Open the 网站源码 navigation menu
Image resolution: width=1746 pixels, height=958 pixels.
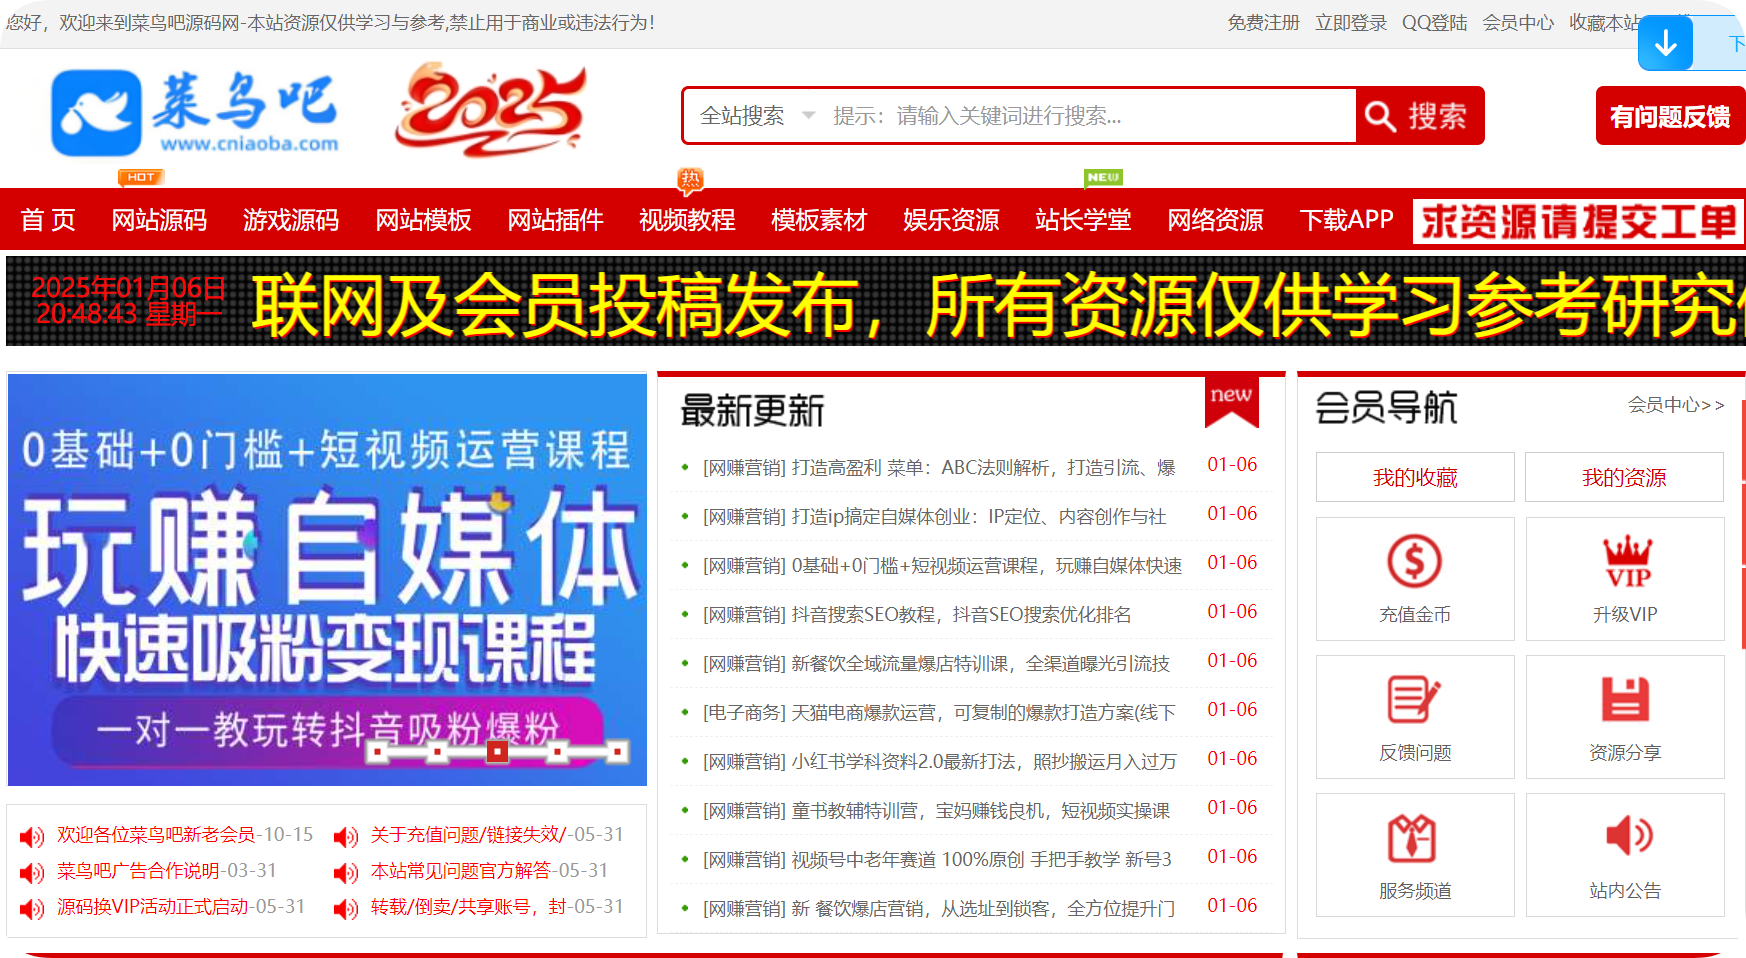point(159,220)
